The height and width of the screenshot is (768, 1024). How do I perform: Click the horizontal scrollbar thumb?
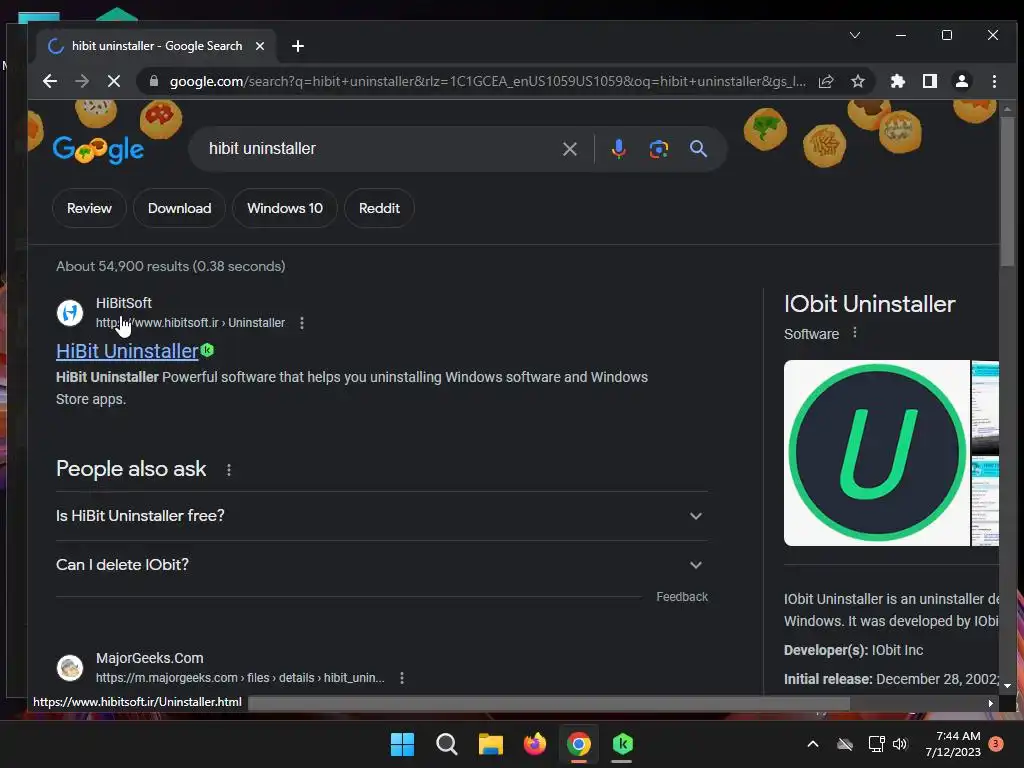pos(549,703)
